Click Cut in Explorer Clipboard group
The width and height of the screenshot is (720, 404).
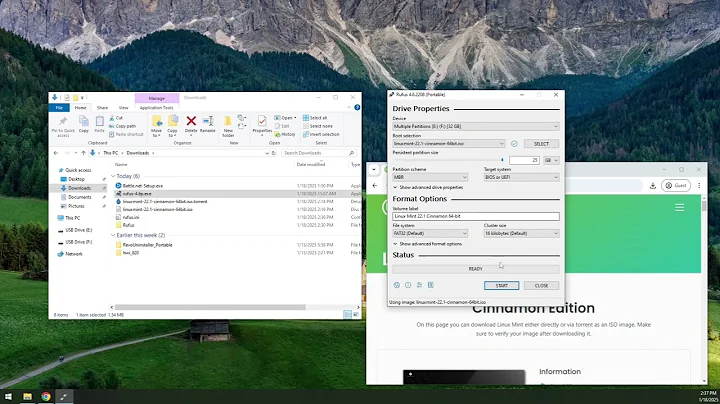coord(116,118)
